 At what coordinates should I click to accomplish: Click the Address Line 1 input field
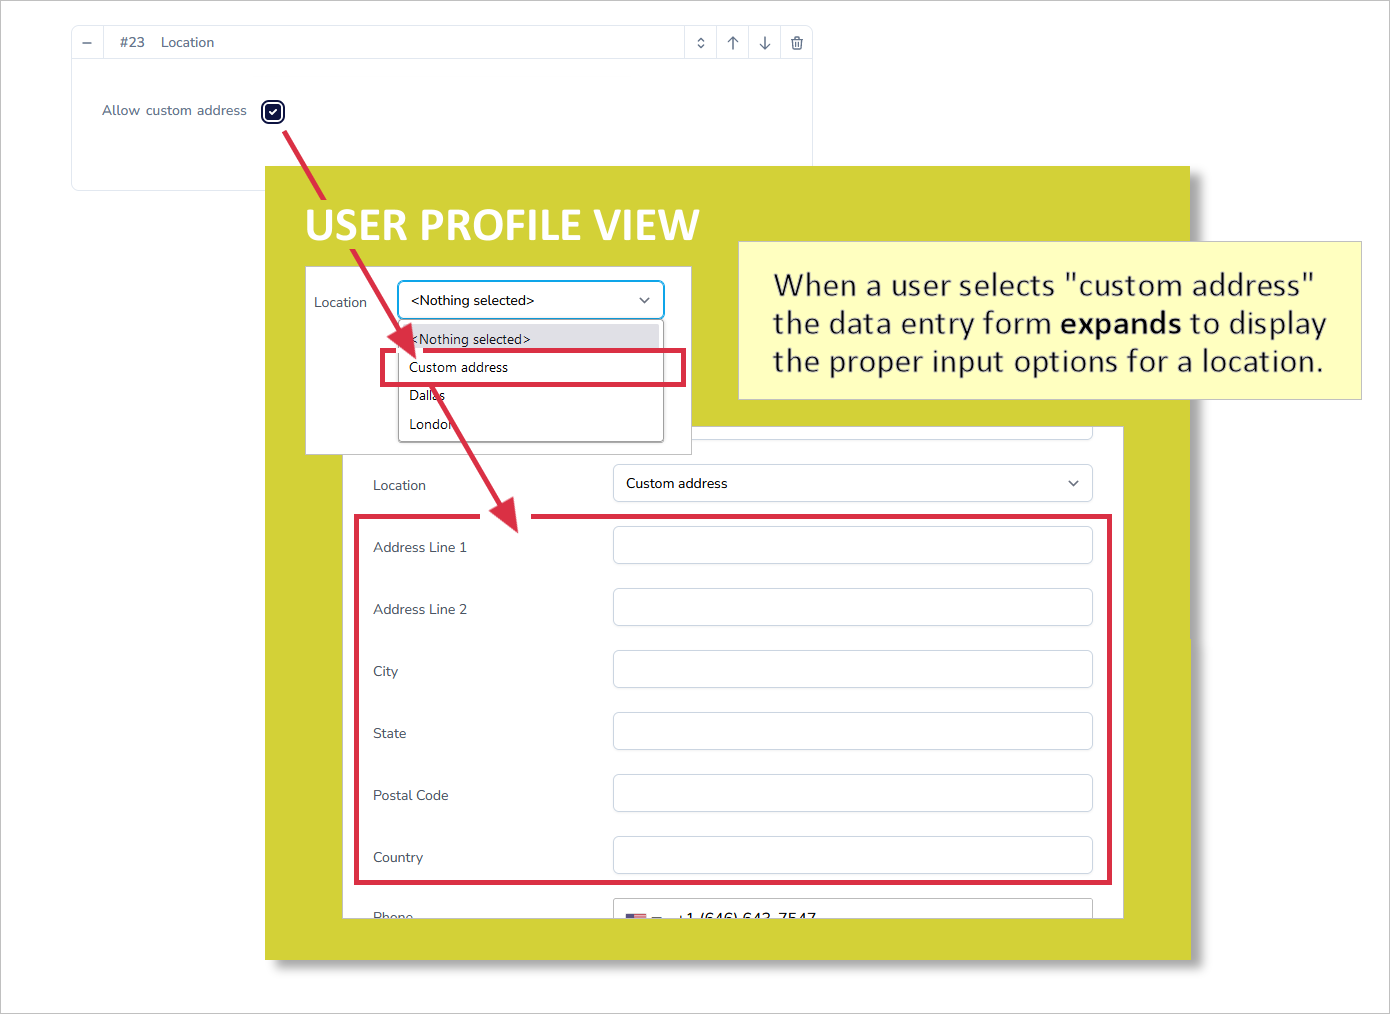(x=851, y=545)
